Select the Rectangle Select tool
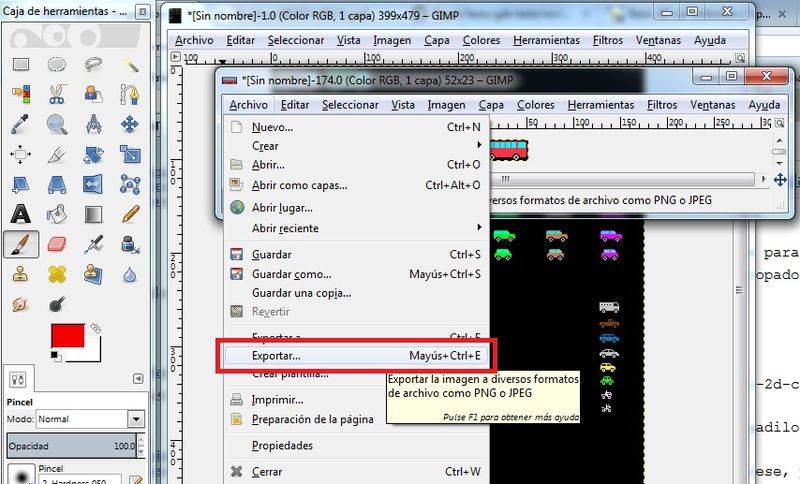Image resolution: width=800 pixels, height=484 pixels. 21,65
